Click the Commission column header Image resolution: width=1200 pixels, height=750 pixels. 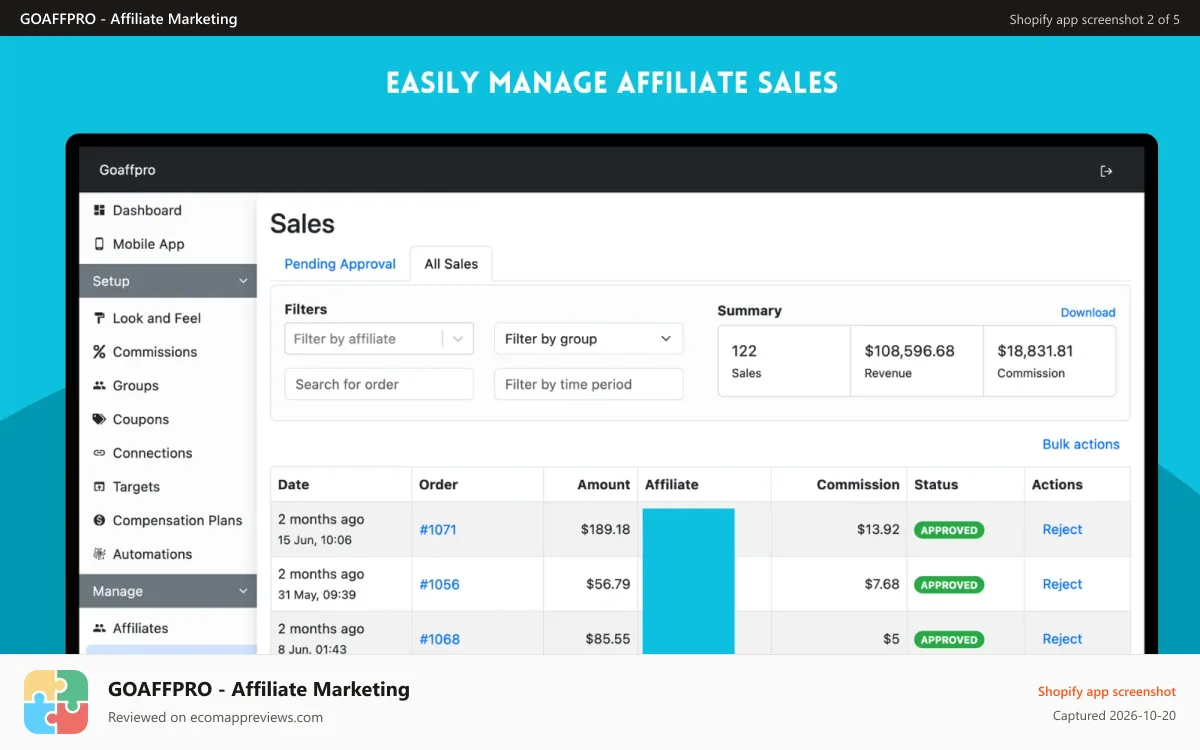click(858, 484)
